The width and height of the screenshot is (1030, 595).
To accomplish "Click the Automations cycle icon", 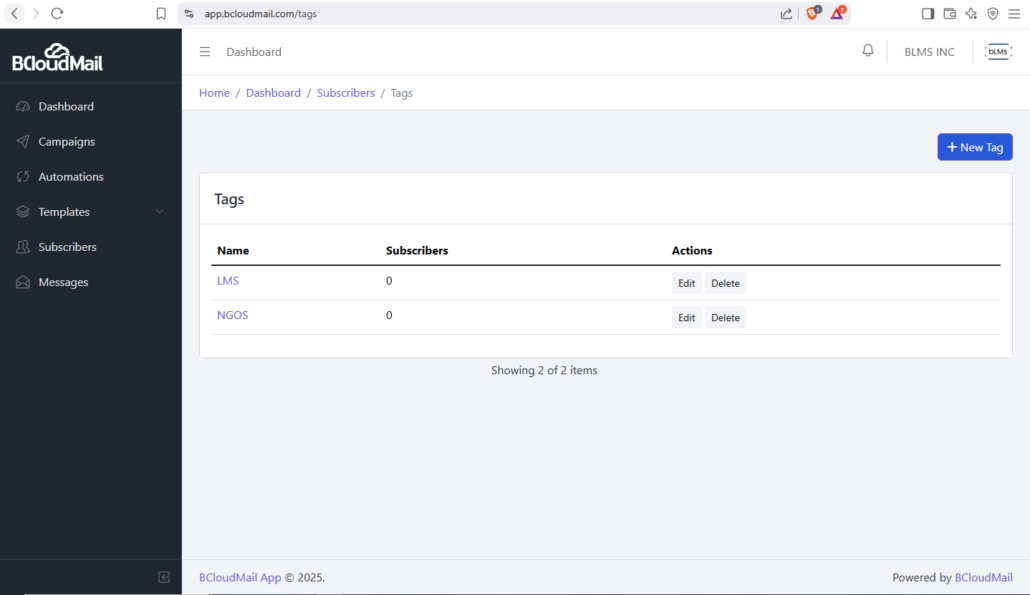I will pos(23,177).
